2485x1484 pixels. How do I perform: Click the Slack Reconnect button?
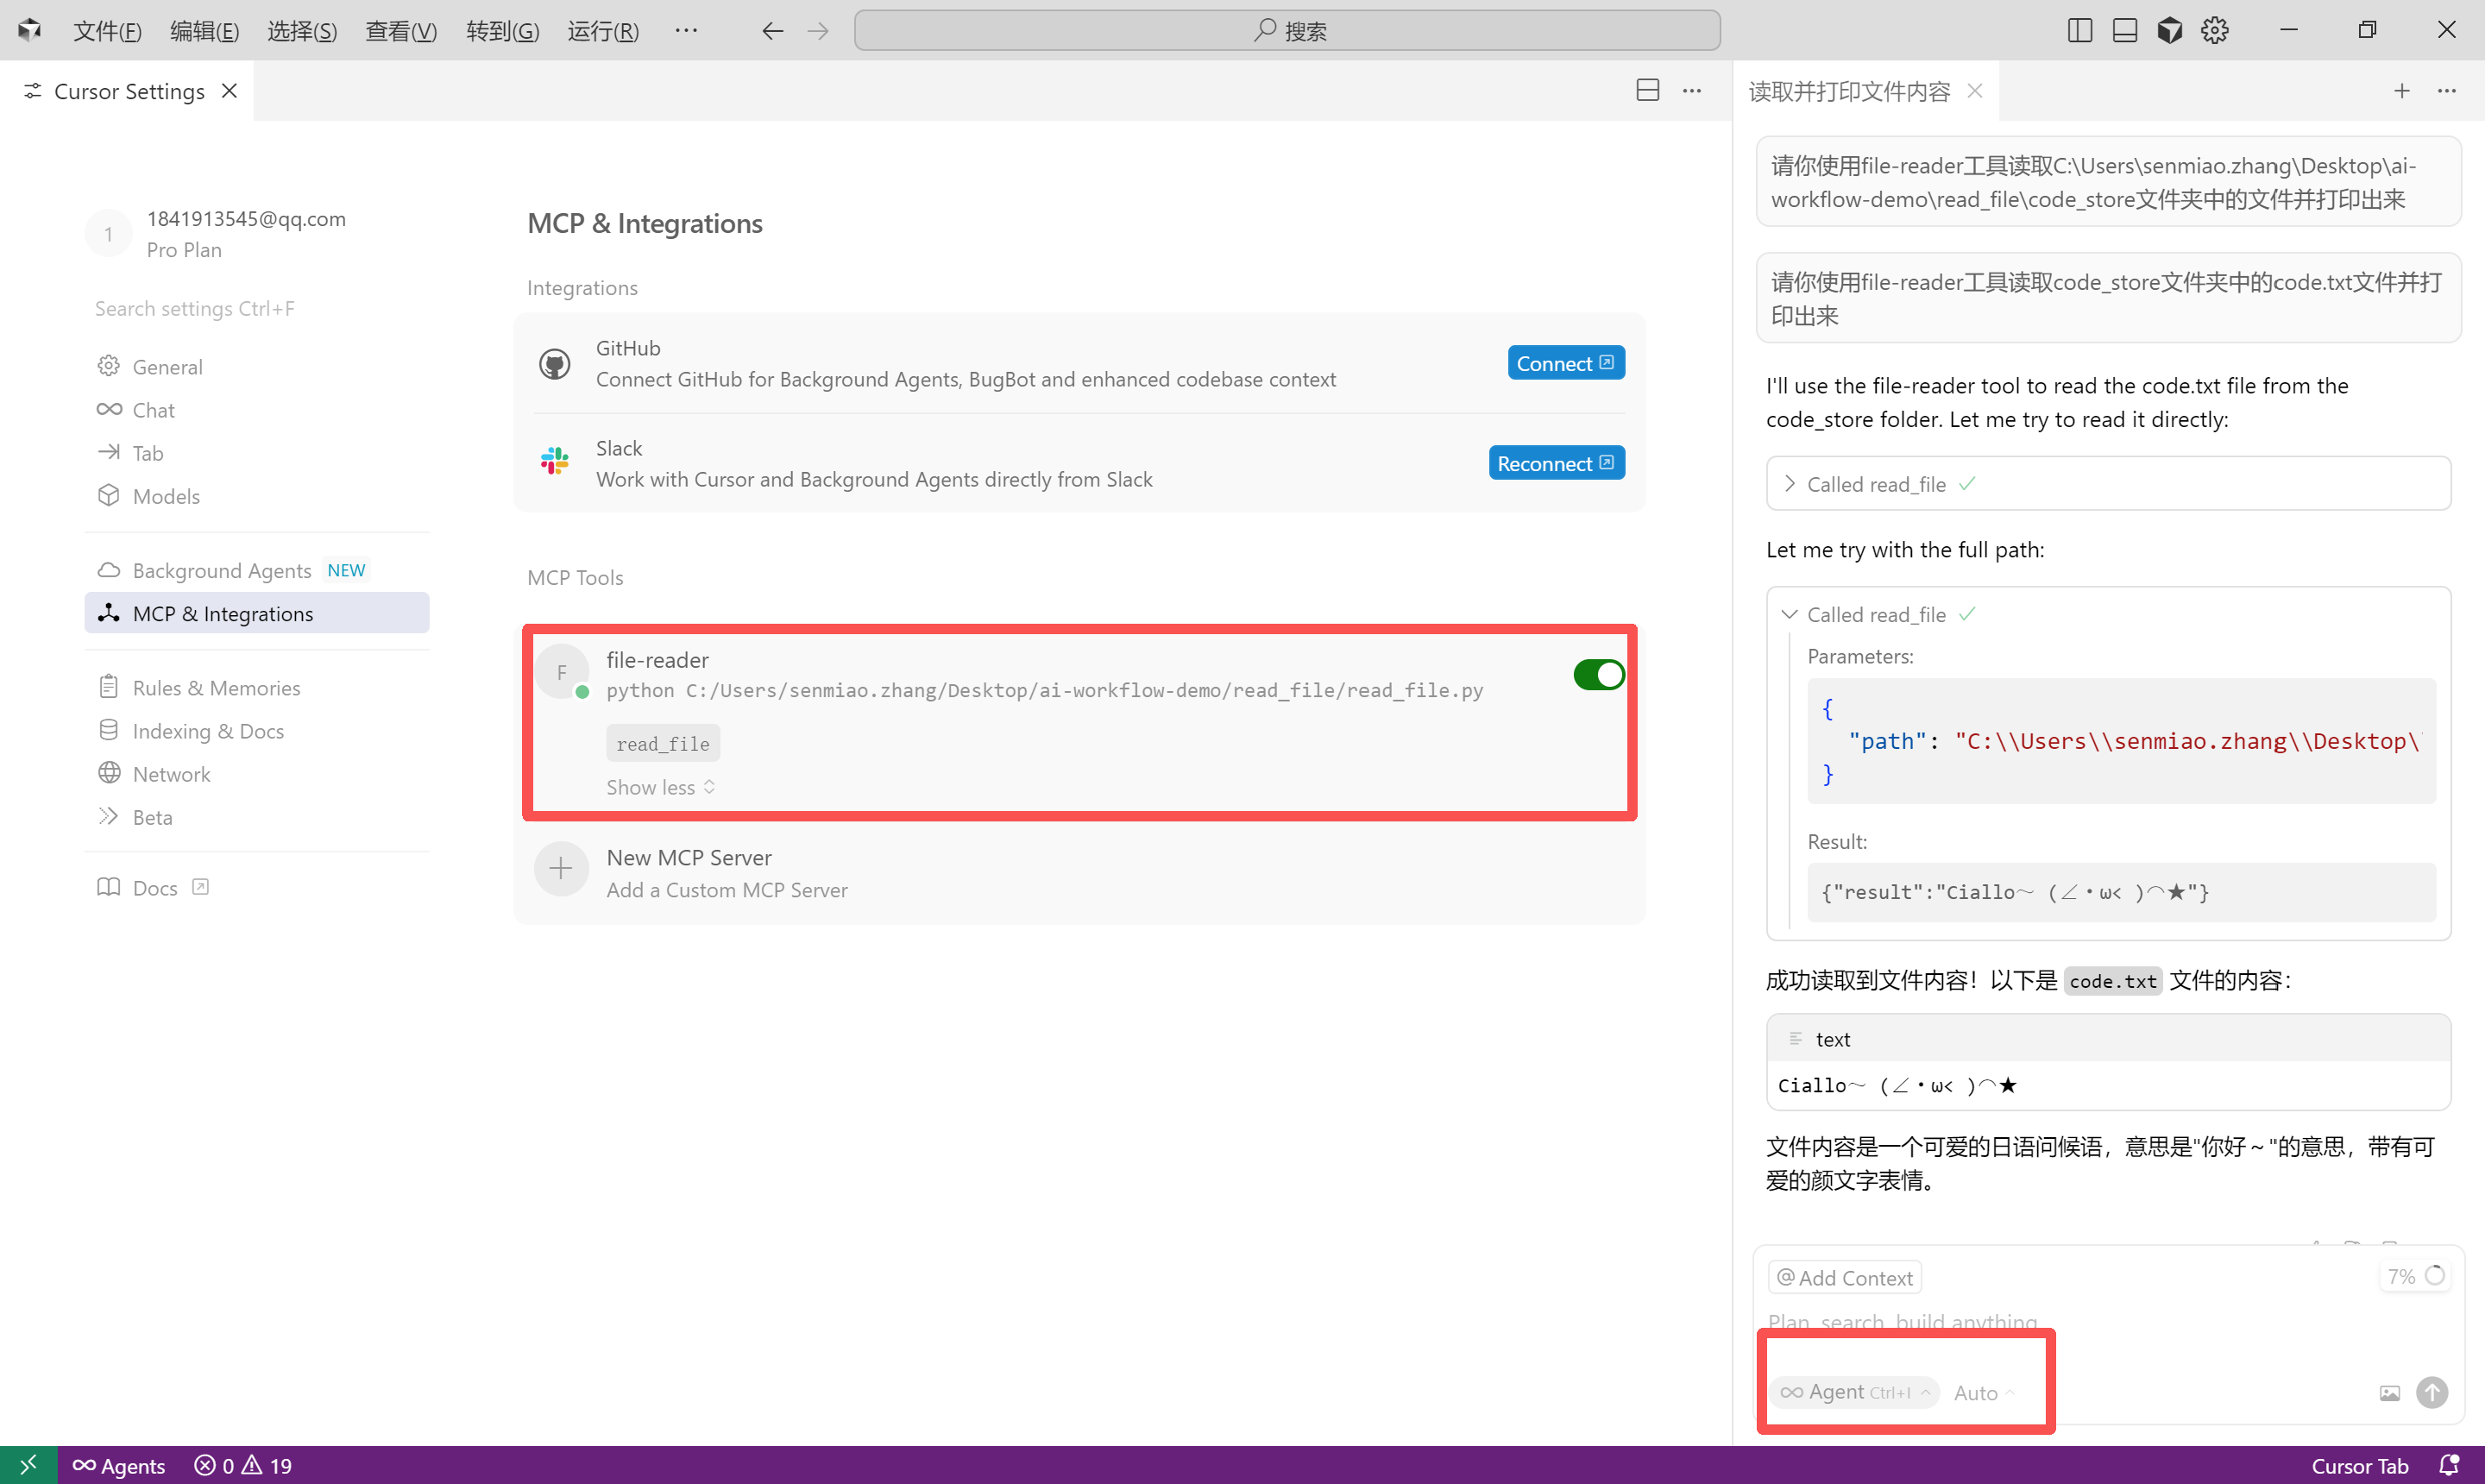[1556, 463]
